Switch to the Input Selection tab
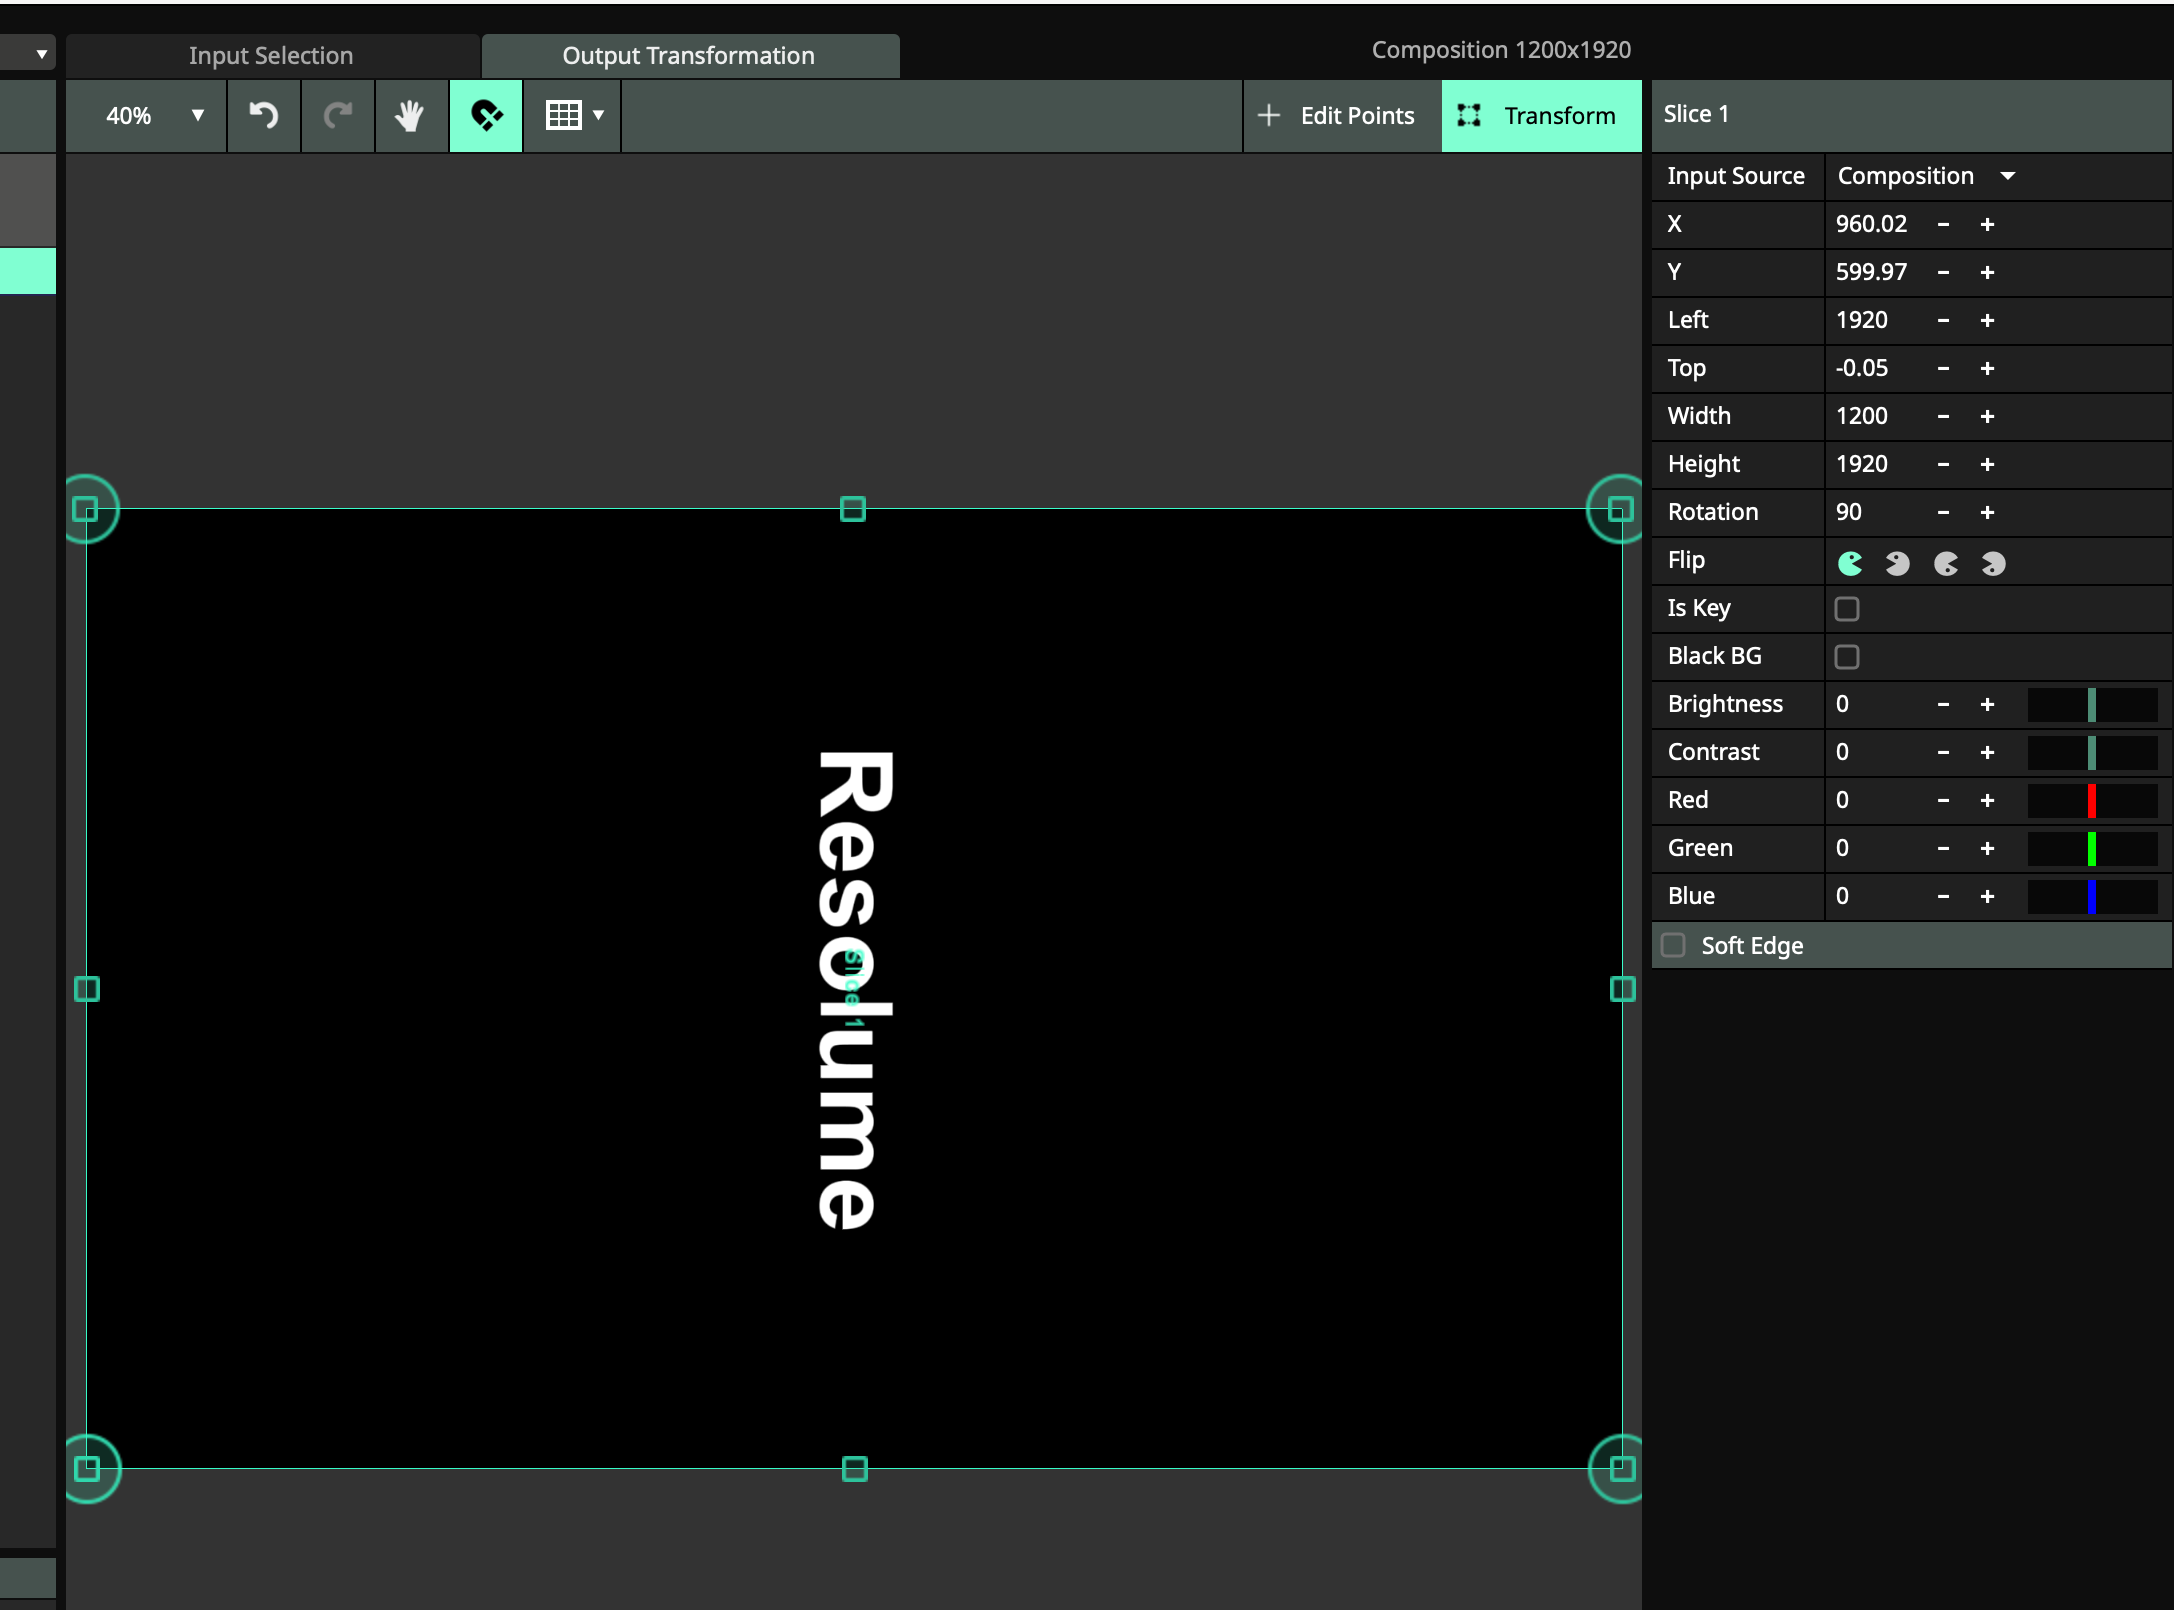This screenshot has height=1610, width=2174. (271, 56)
